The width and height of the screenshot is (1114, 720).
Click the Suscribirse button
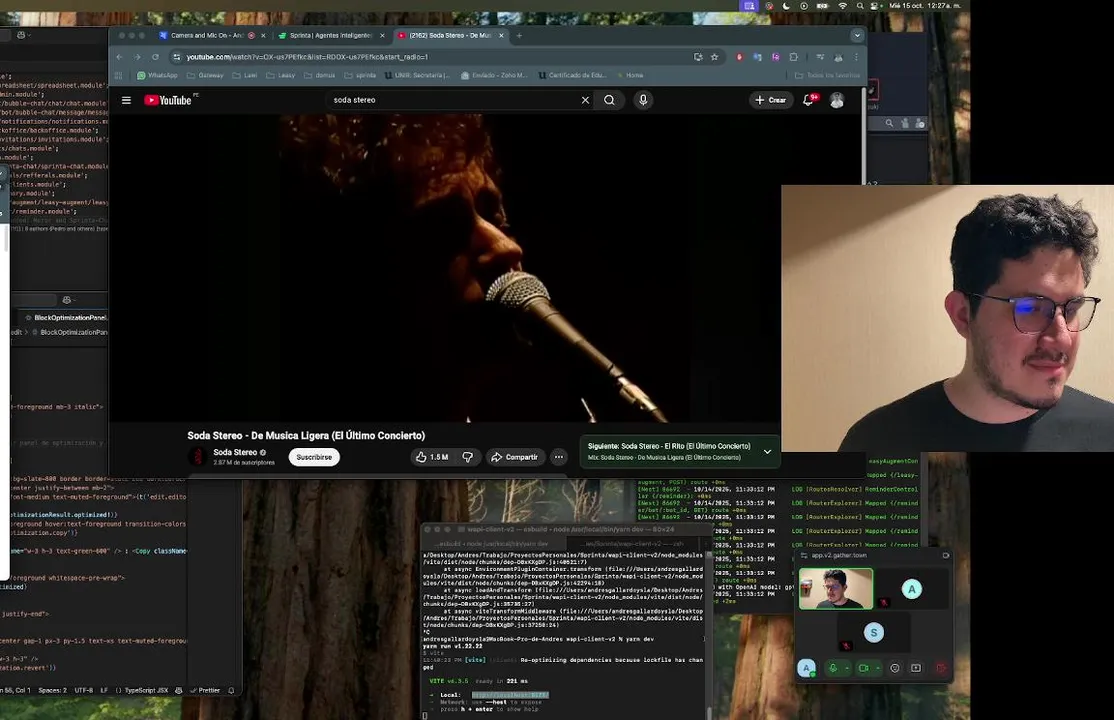point(314,457)
